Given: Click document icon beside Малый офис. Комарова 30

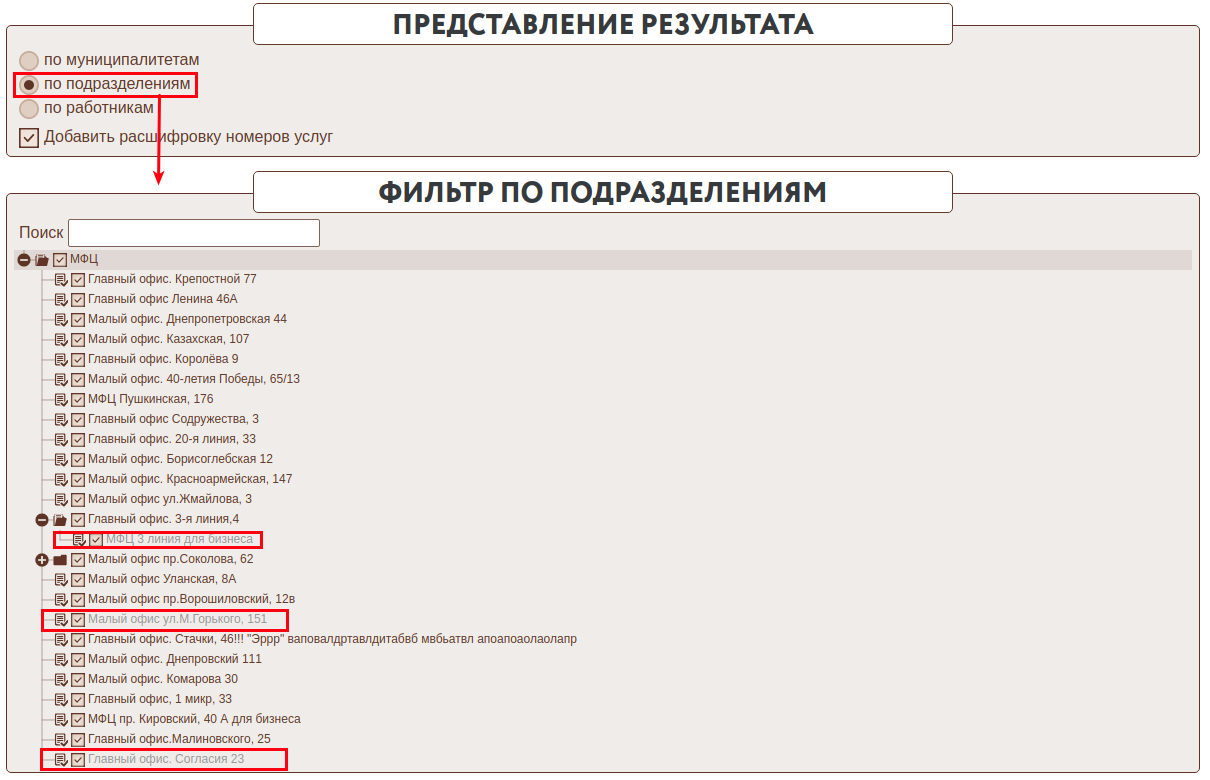Looking at the screenshot, I should point(60,680).
